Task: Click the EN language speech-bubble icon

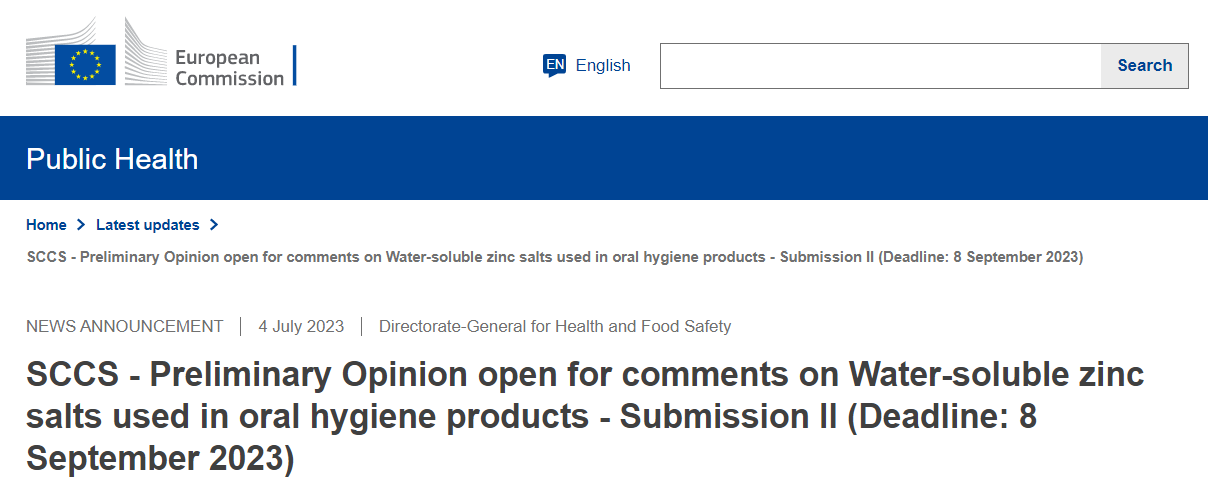Action: (x=554, y=65)
